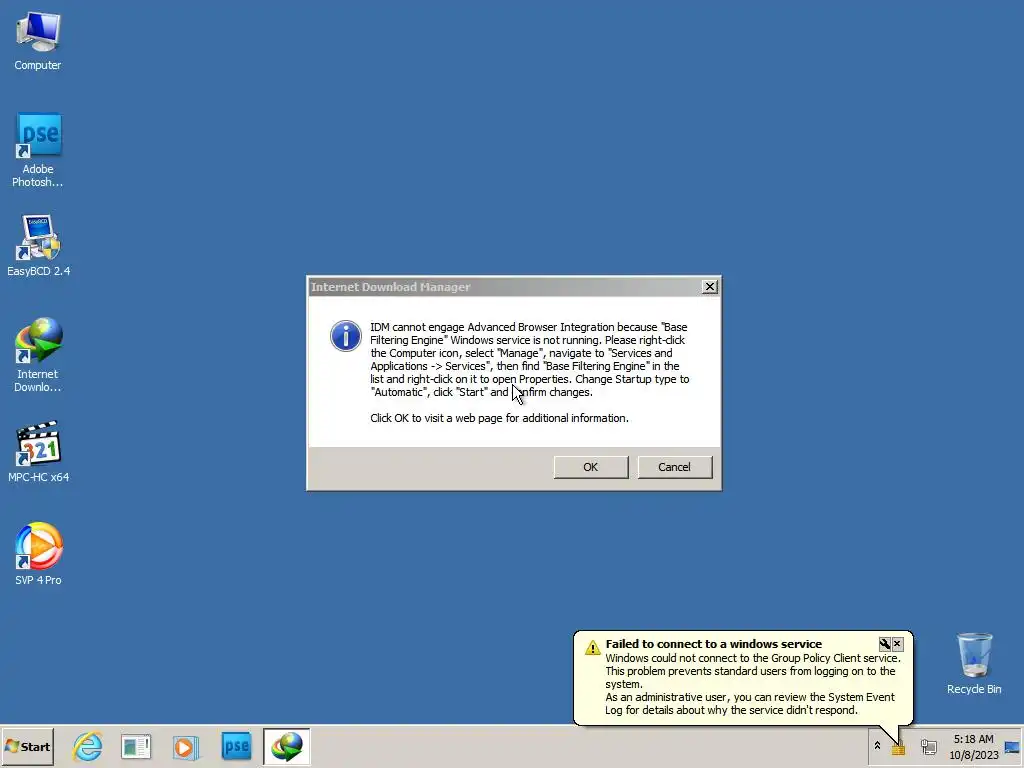Select the Adobe Photoshop Elements desktop shortcut
This screenshot has width=1024, height=768.
click(38, 150)
